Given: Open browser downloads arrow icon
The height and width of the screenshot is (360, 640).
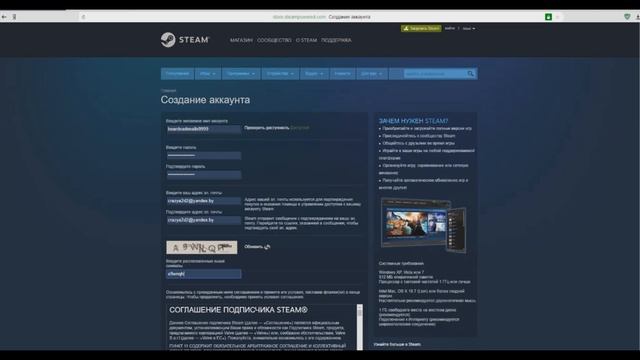Looking at the screenshot, I should pos(637,17).
